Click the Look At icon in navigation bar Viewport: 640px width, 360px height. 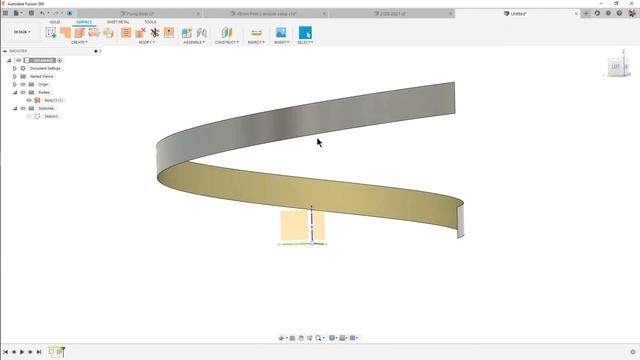click(292, 338)
